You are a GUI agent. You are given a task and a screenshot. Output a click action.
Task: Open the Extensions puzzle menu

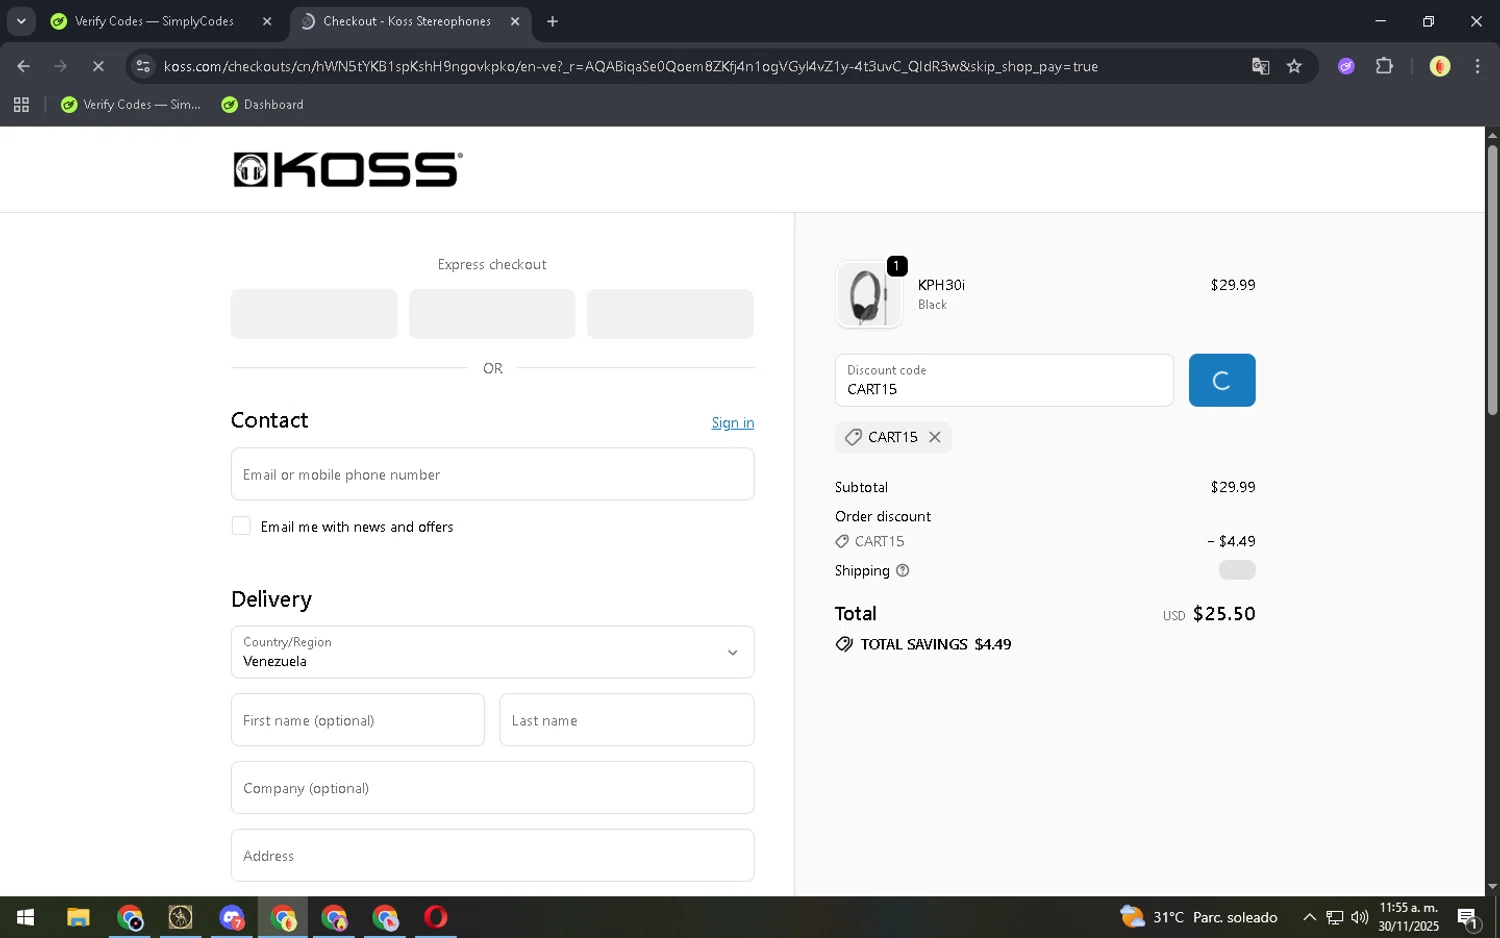click(x=1384, y=66)
